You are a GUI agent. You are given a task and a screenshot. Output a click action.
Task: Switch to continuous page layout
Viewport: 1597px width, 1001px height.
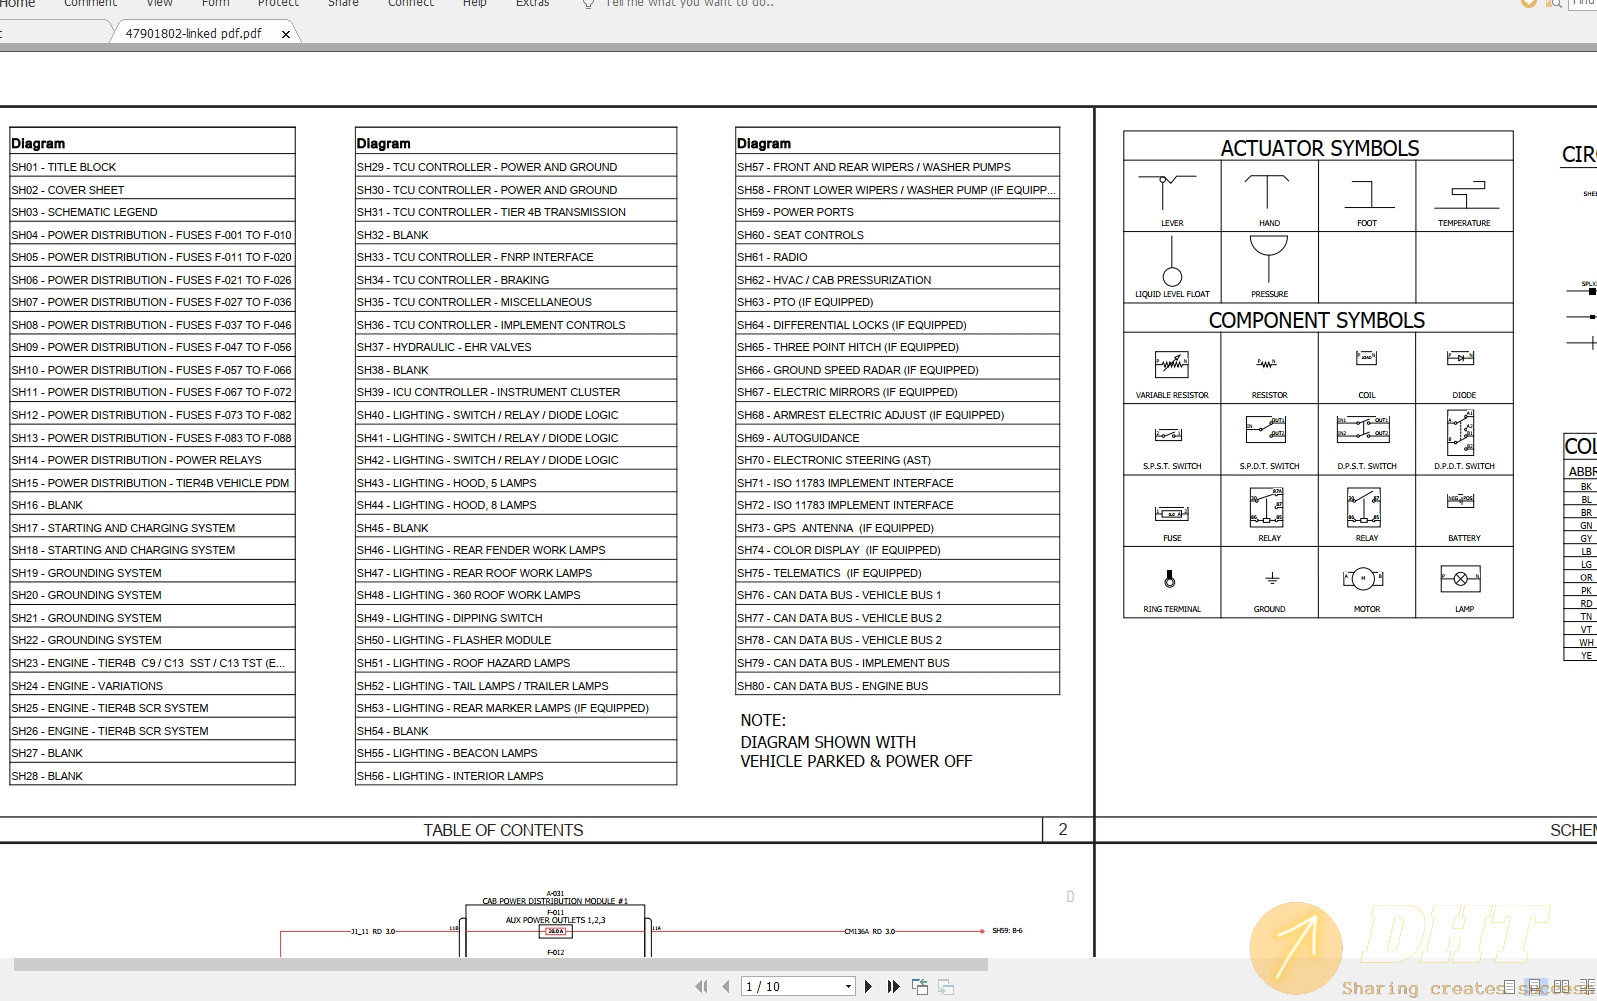point(1535,987)
